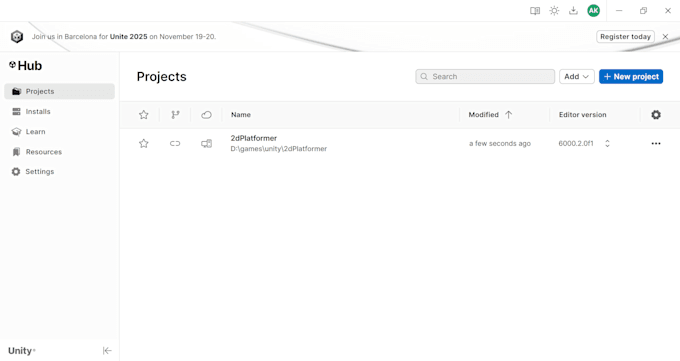Click the Search projects field

[x=485, y=76]
